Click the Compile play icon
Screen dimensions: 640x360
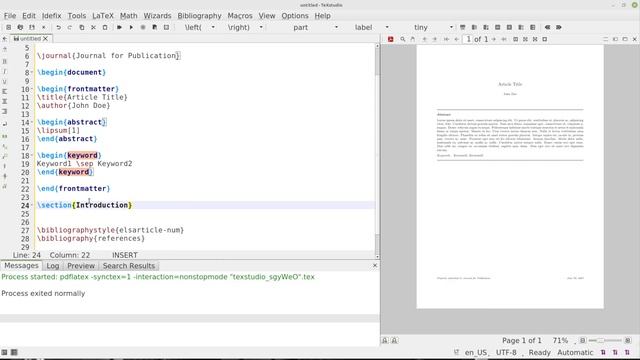coord(131,27)
